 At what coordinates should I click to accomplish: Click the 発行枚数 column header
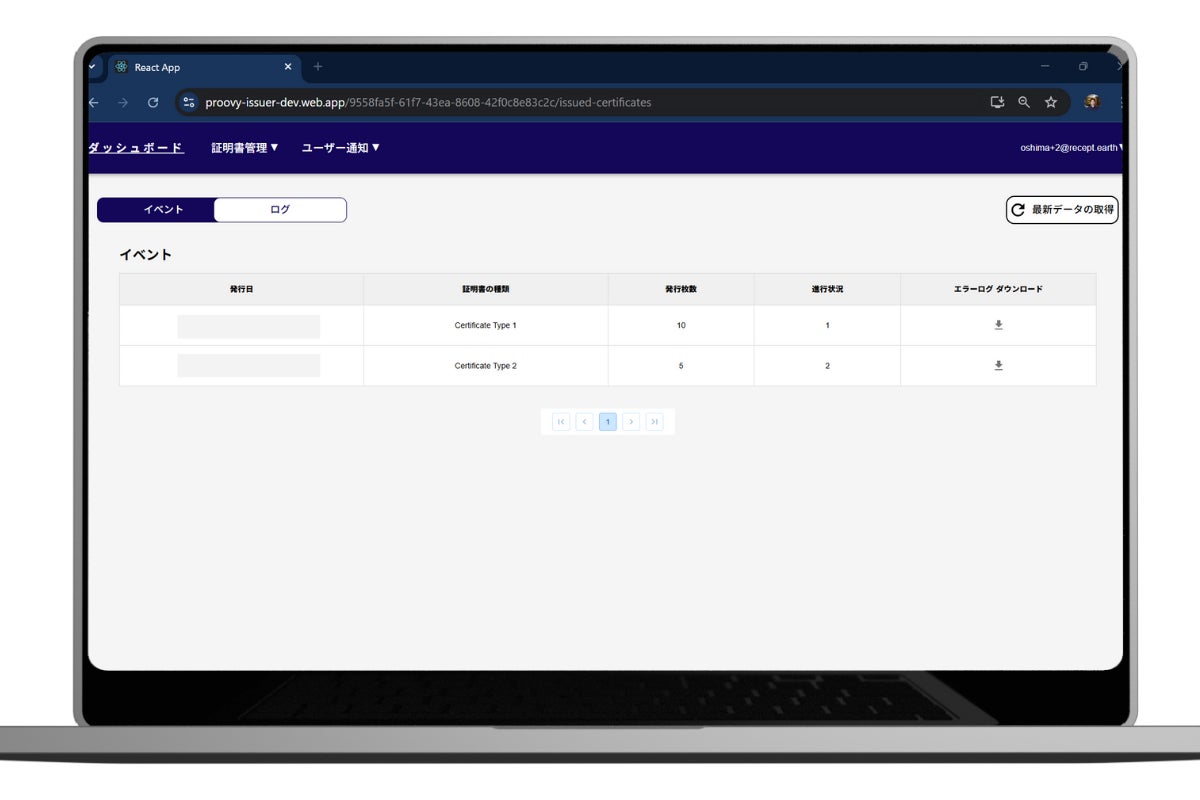(681, 289)
